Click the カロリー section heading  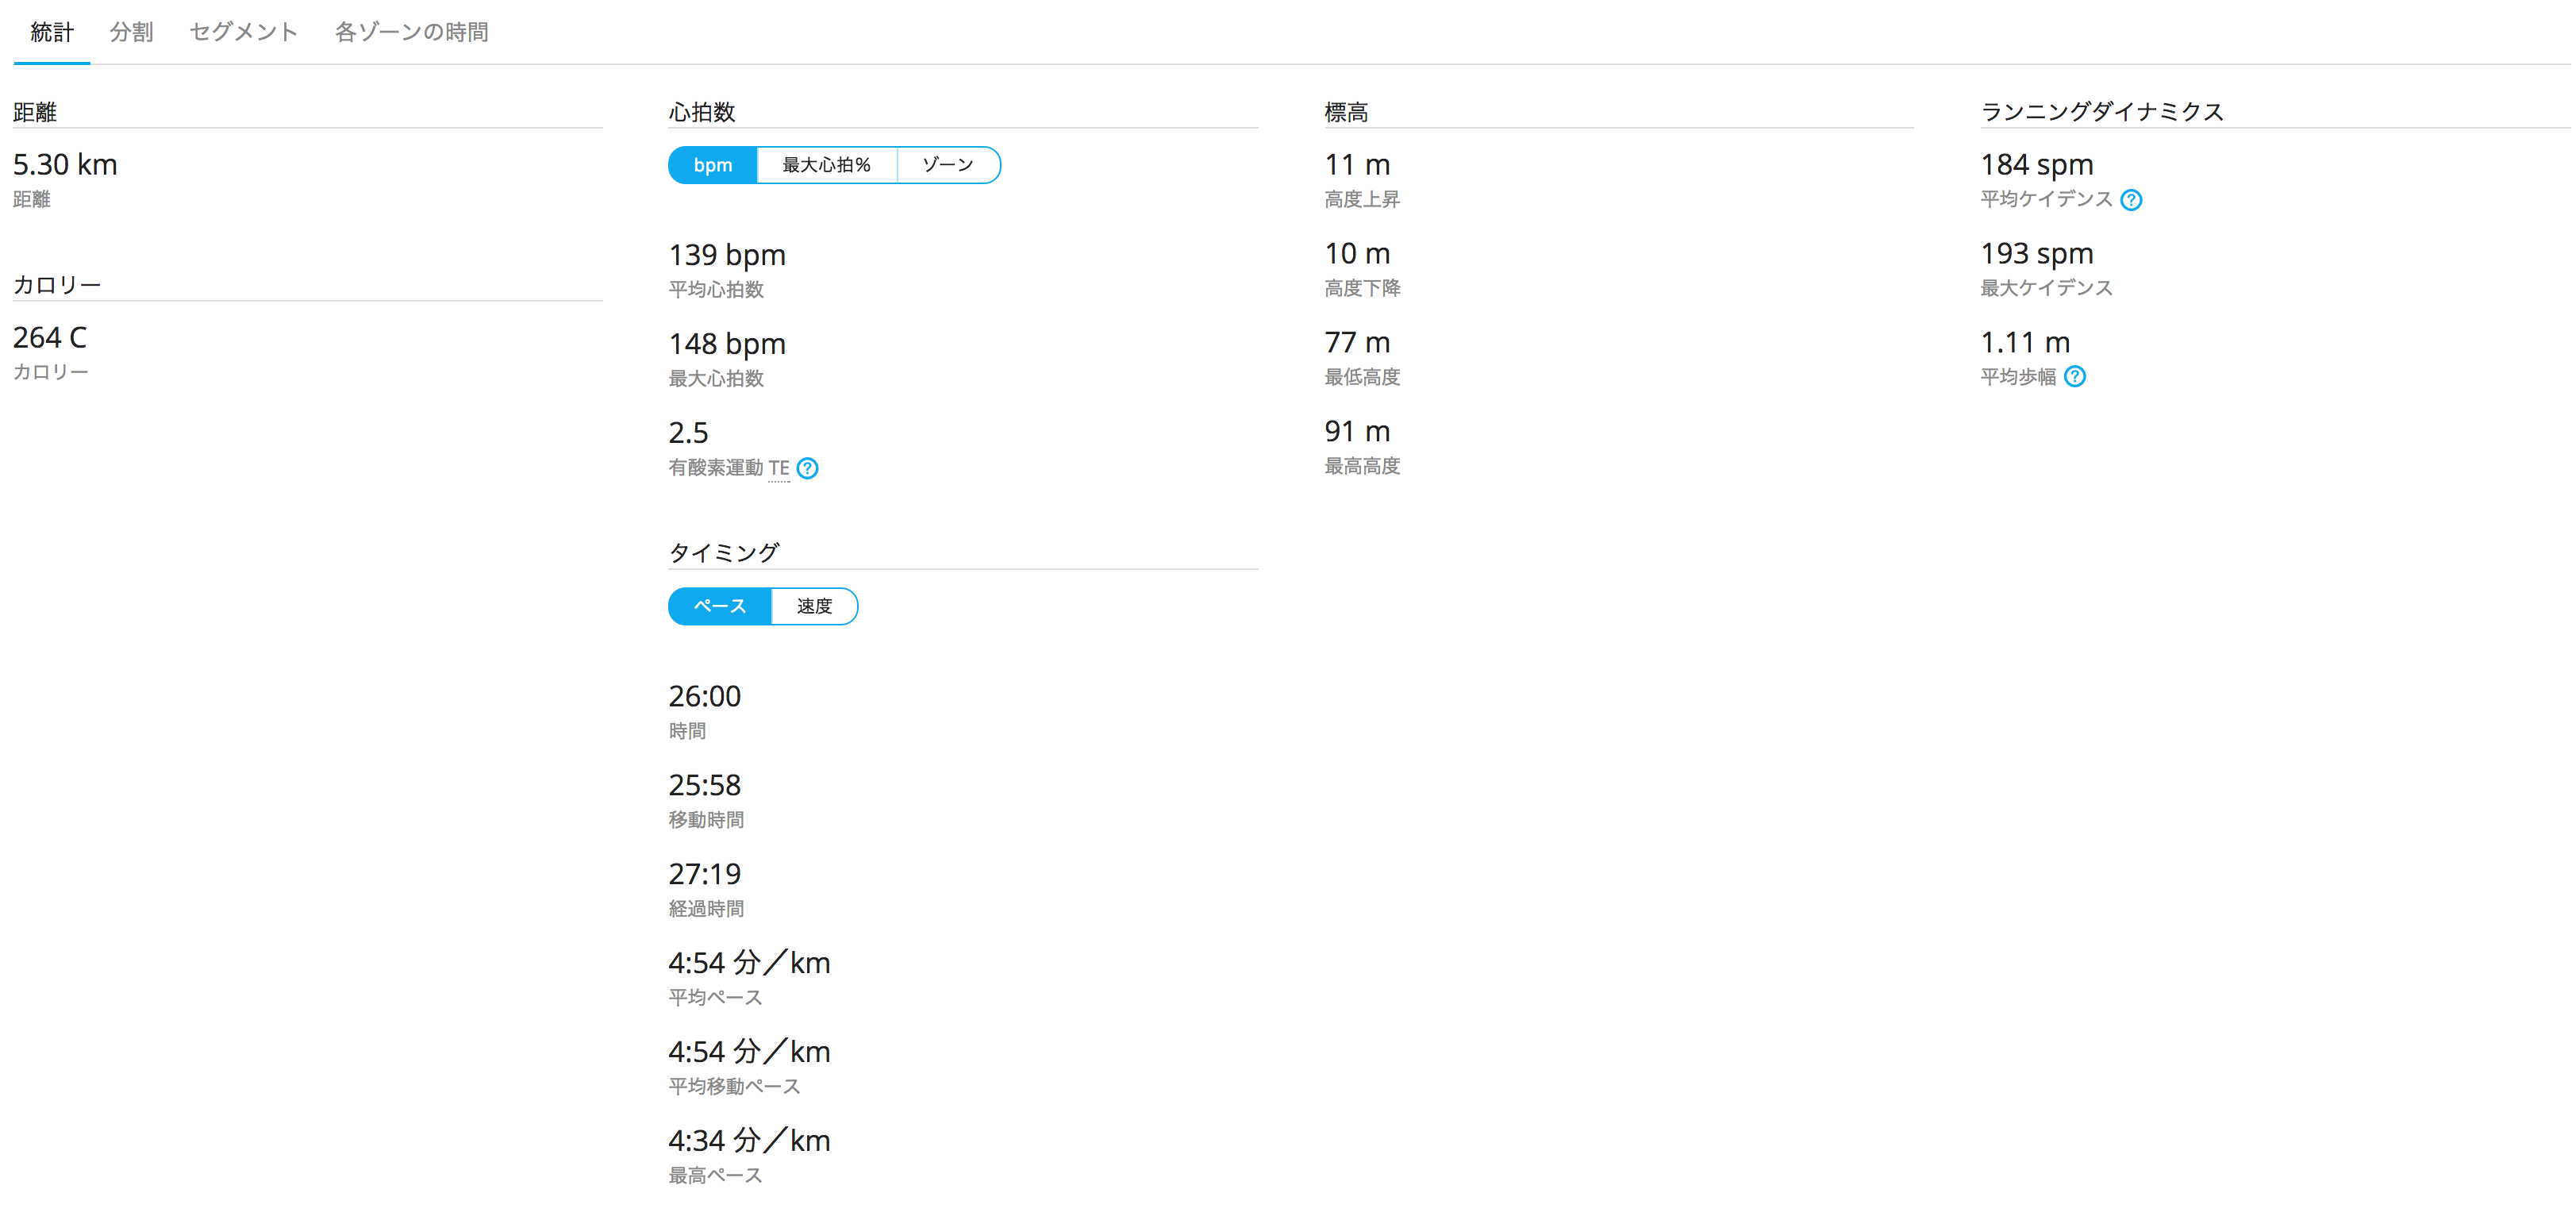(x=57, y=285)
